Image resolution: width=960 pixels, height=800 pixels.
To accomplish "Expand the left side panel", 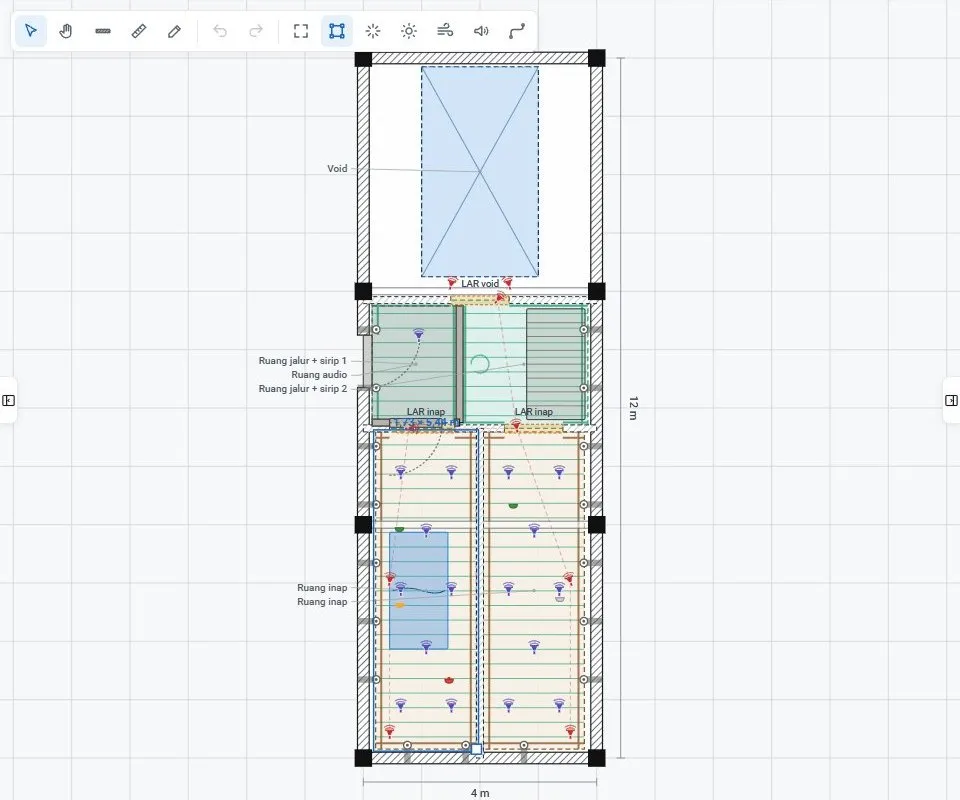I will (9, 400).
